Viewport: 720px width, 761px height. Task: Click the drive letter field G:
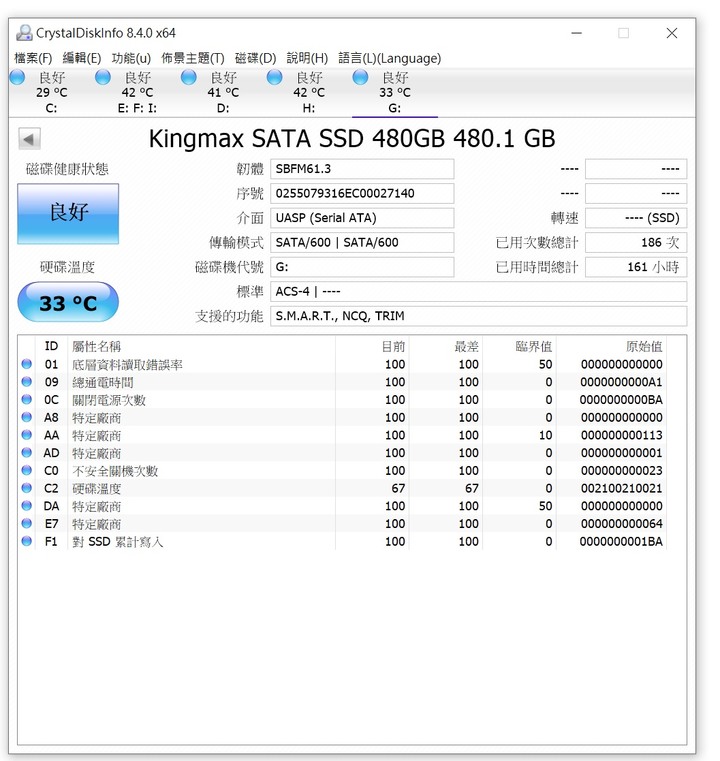click(362, 267)
